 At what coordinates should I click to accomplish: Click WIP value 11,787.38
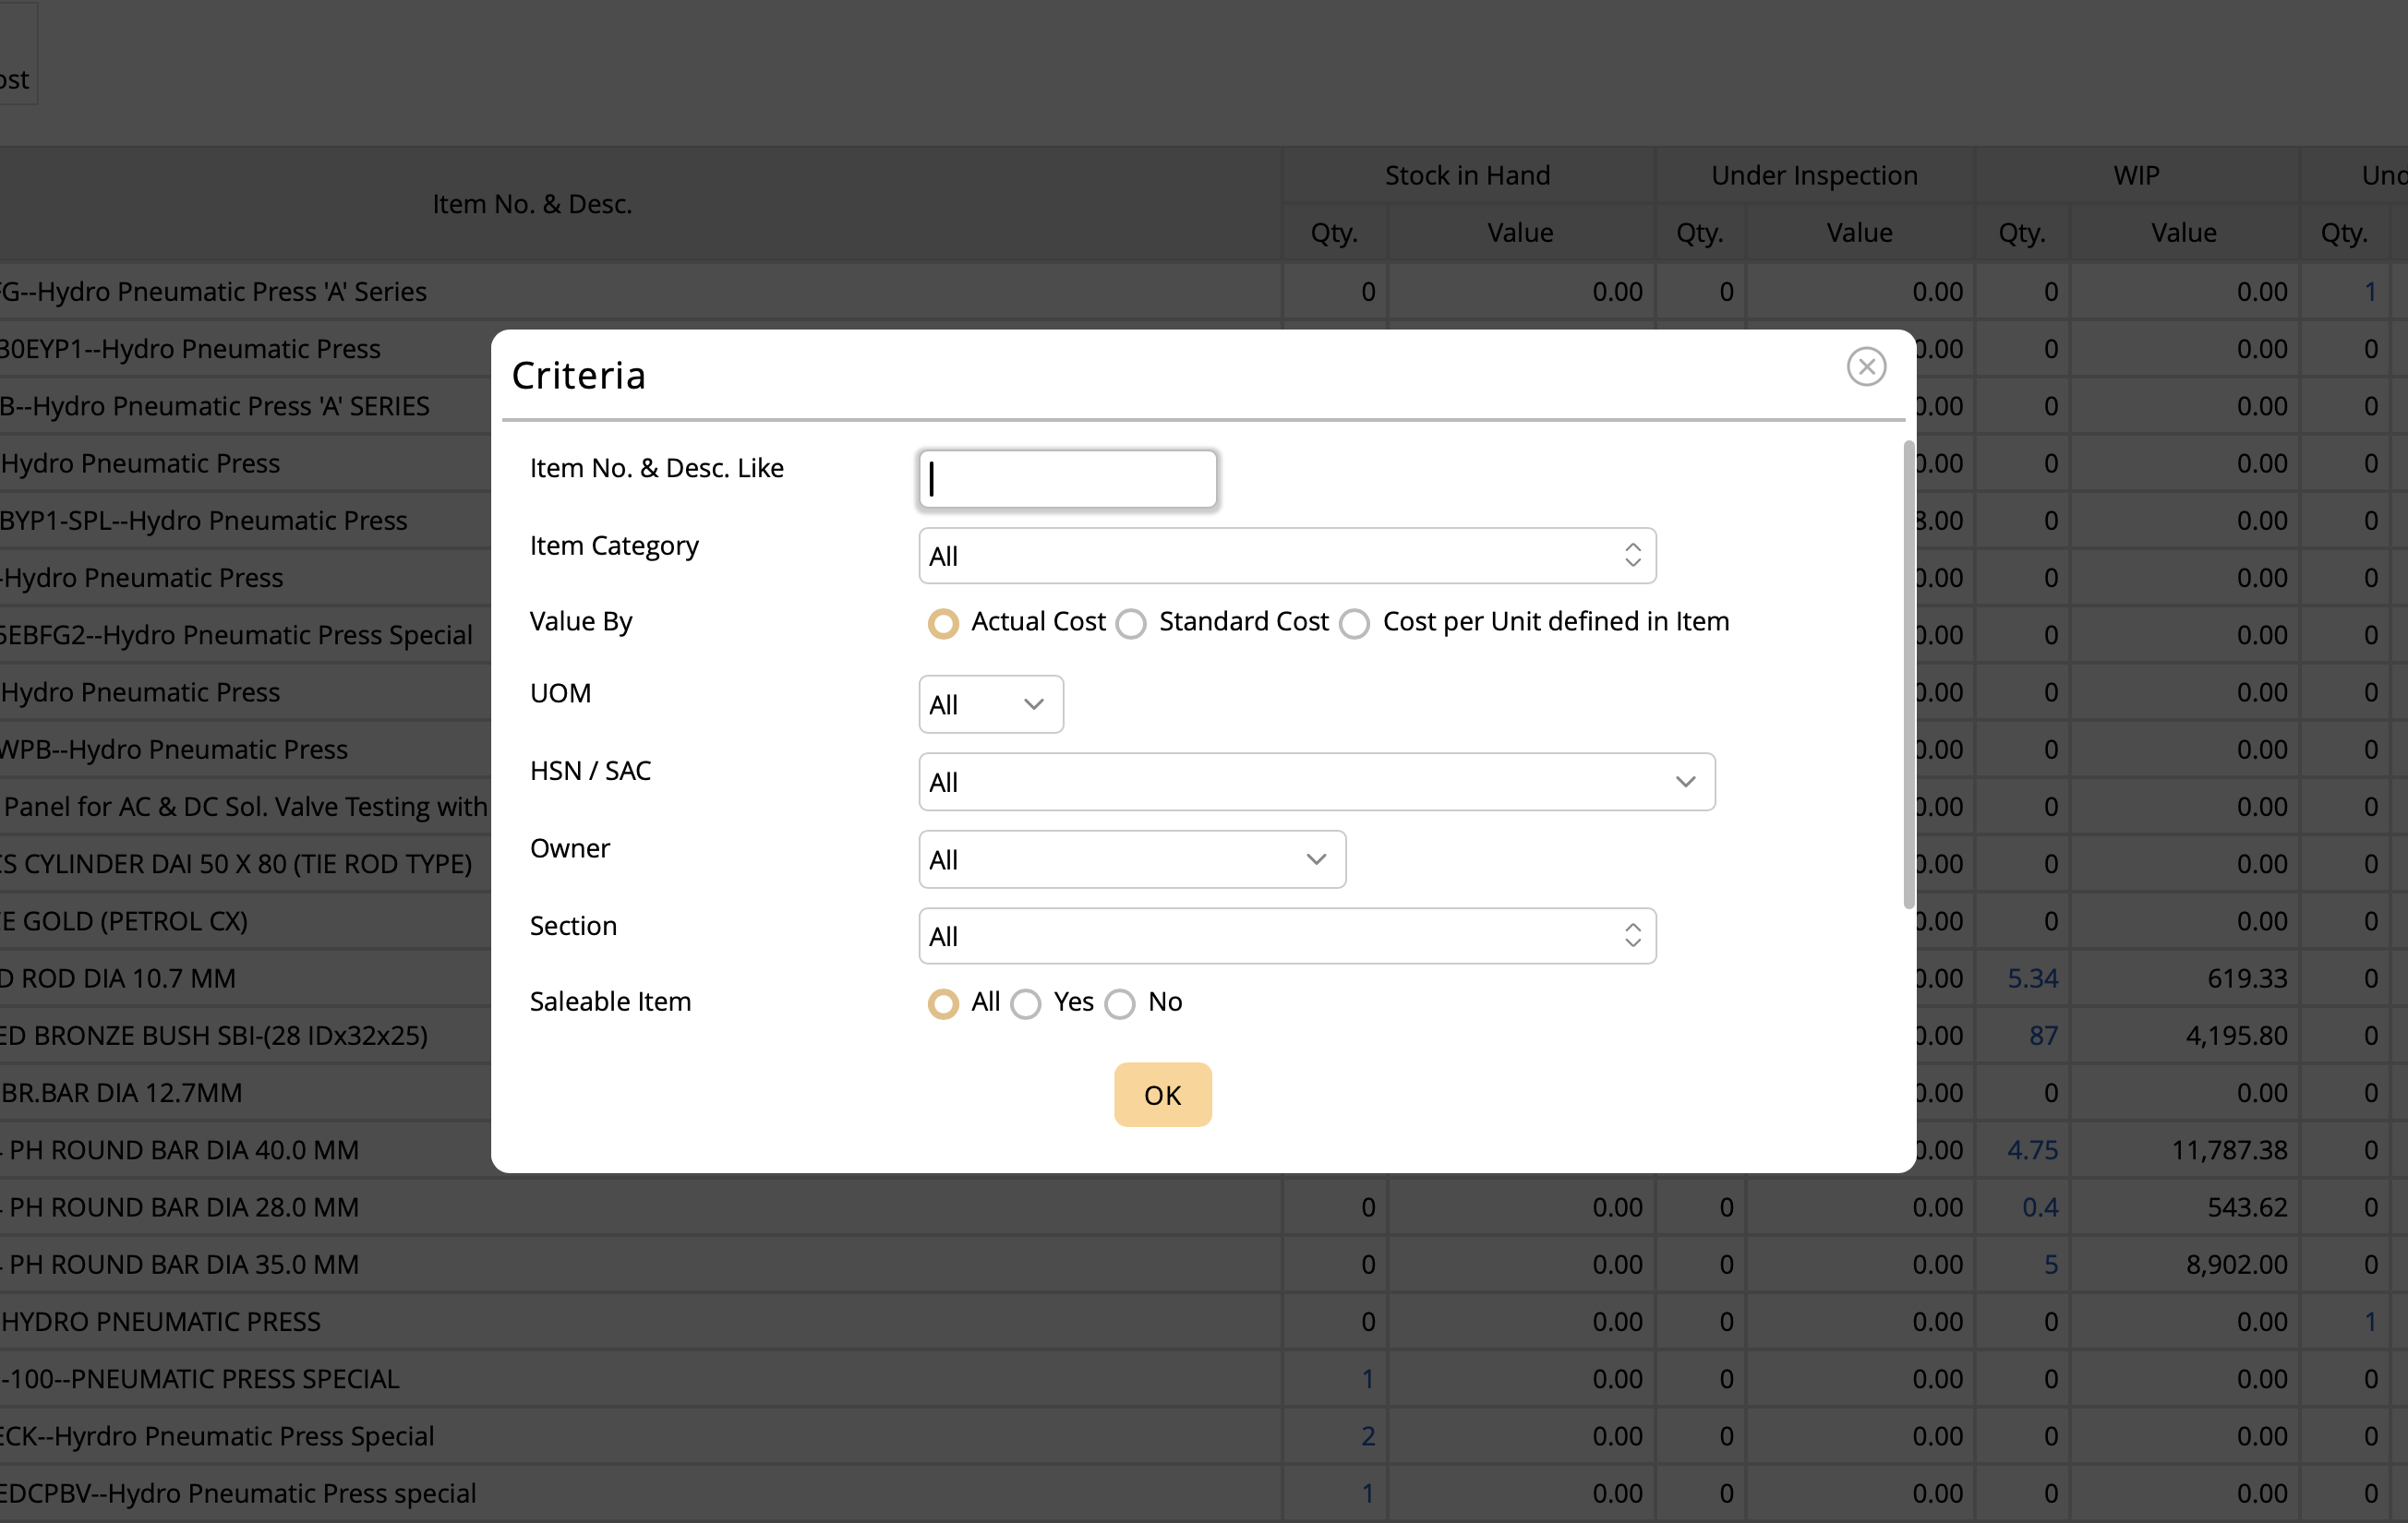click(2229, 1150)
